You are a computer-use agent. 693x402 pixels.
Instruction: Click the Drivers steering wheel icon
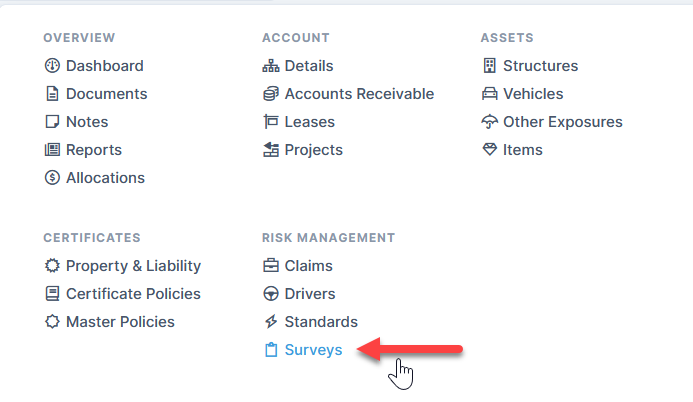[271, 294]
